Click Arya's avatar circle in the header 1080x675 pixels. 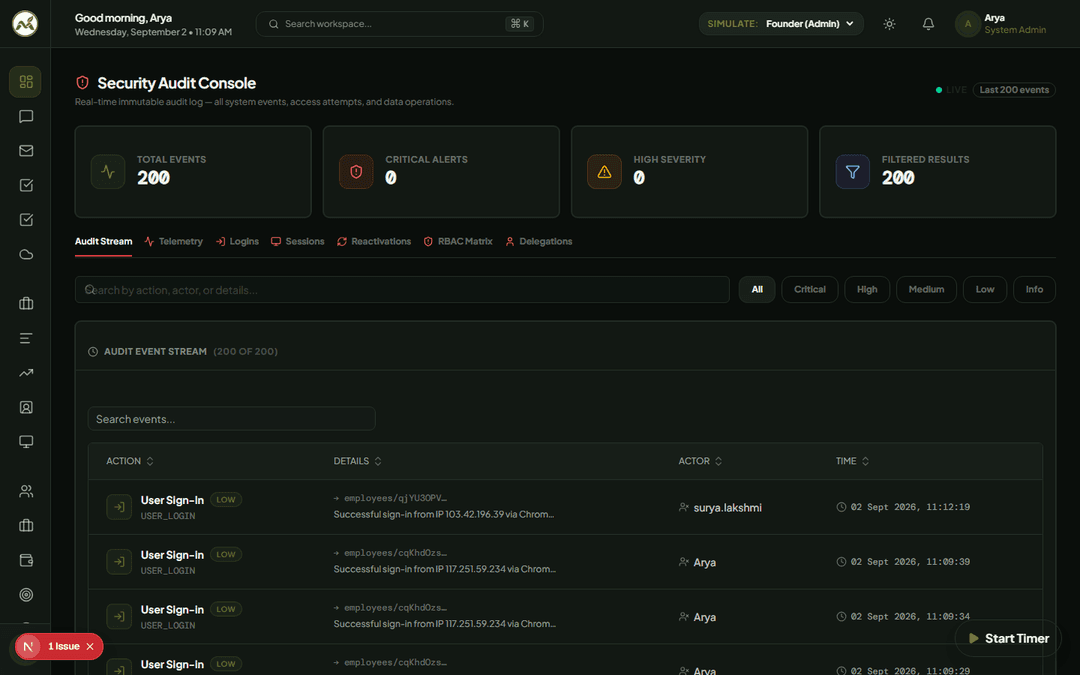967,24
